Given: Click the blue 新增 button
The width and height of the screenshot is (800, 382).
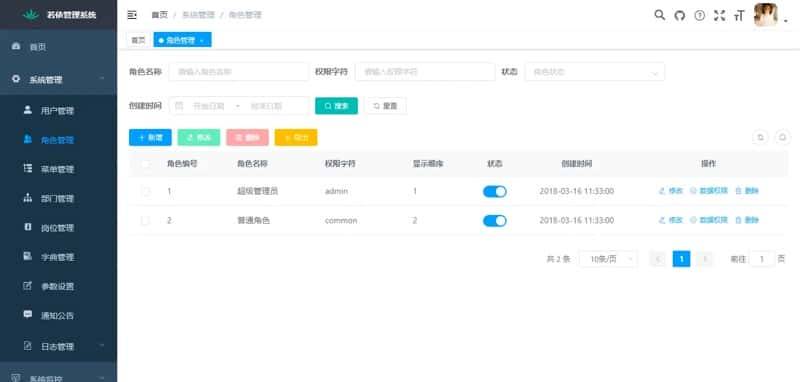Looking at the screenshot, I should [x=150, y=137].
